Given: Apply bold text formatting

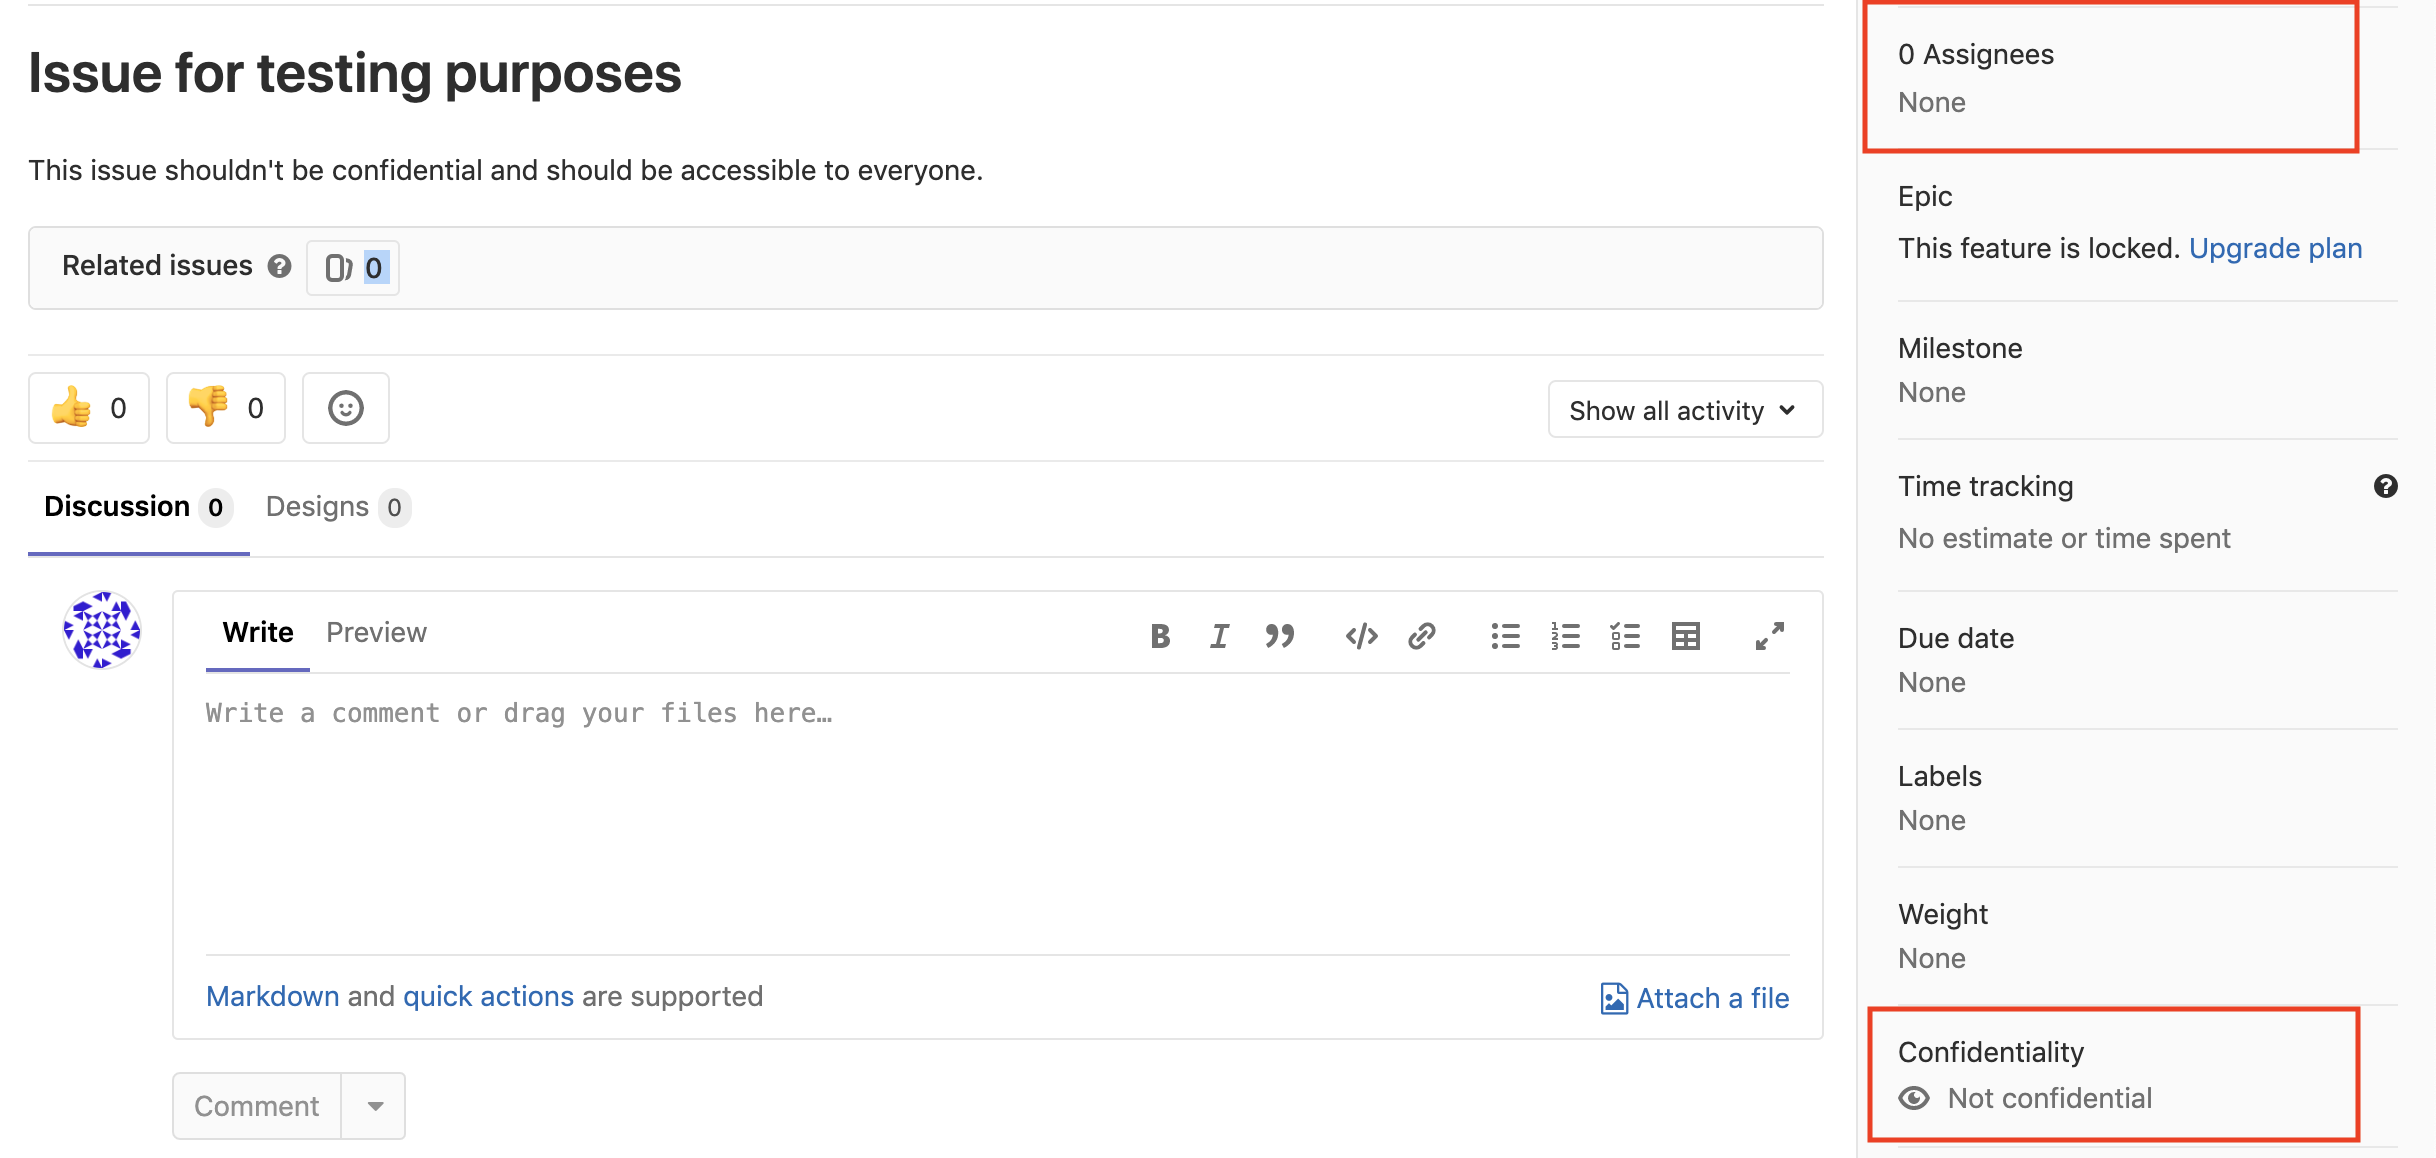Looking at the screenshot, I should 1160,636.
